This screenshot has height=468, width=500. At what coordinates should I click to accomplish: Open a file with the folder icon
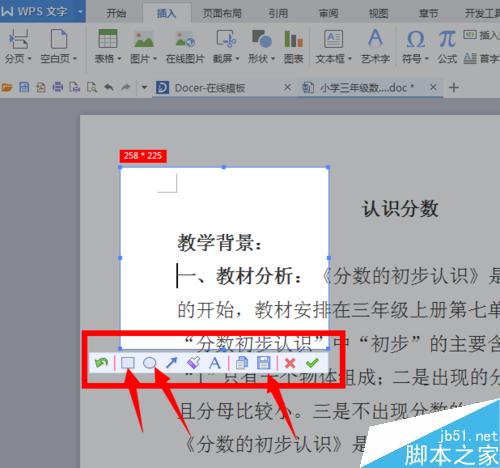pos(7,88)
